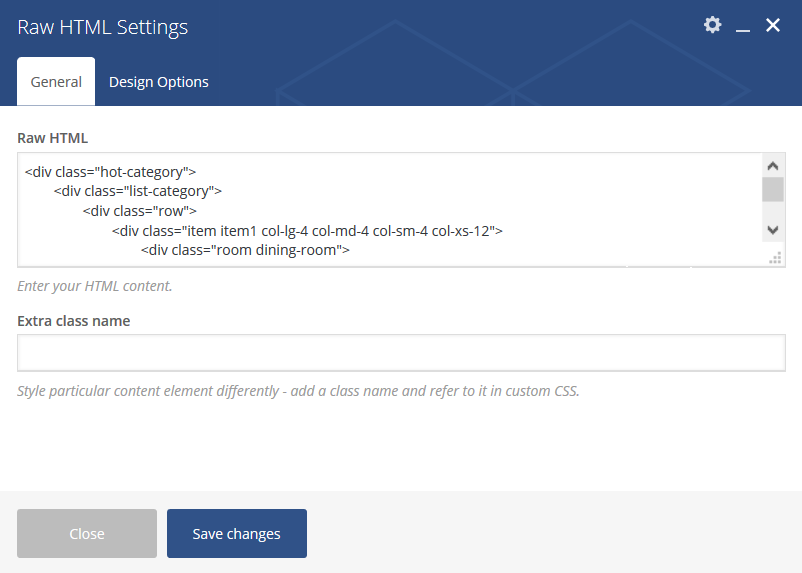The image size is (802, 573).
Task: Place cursor in the item1 col-lg-4 line
Action: [x=307, y=231]
